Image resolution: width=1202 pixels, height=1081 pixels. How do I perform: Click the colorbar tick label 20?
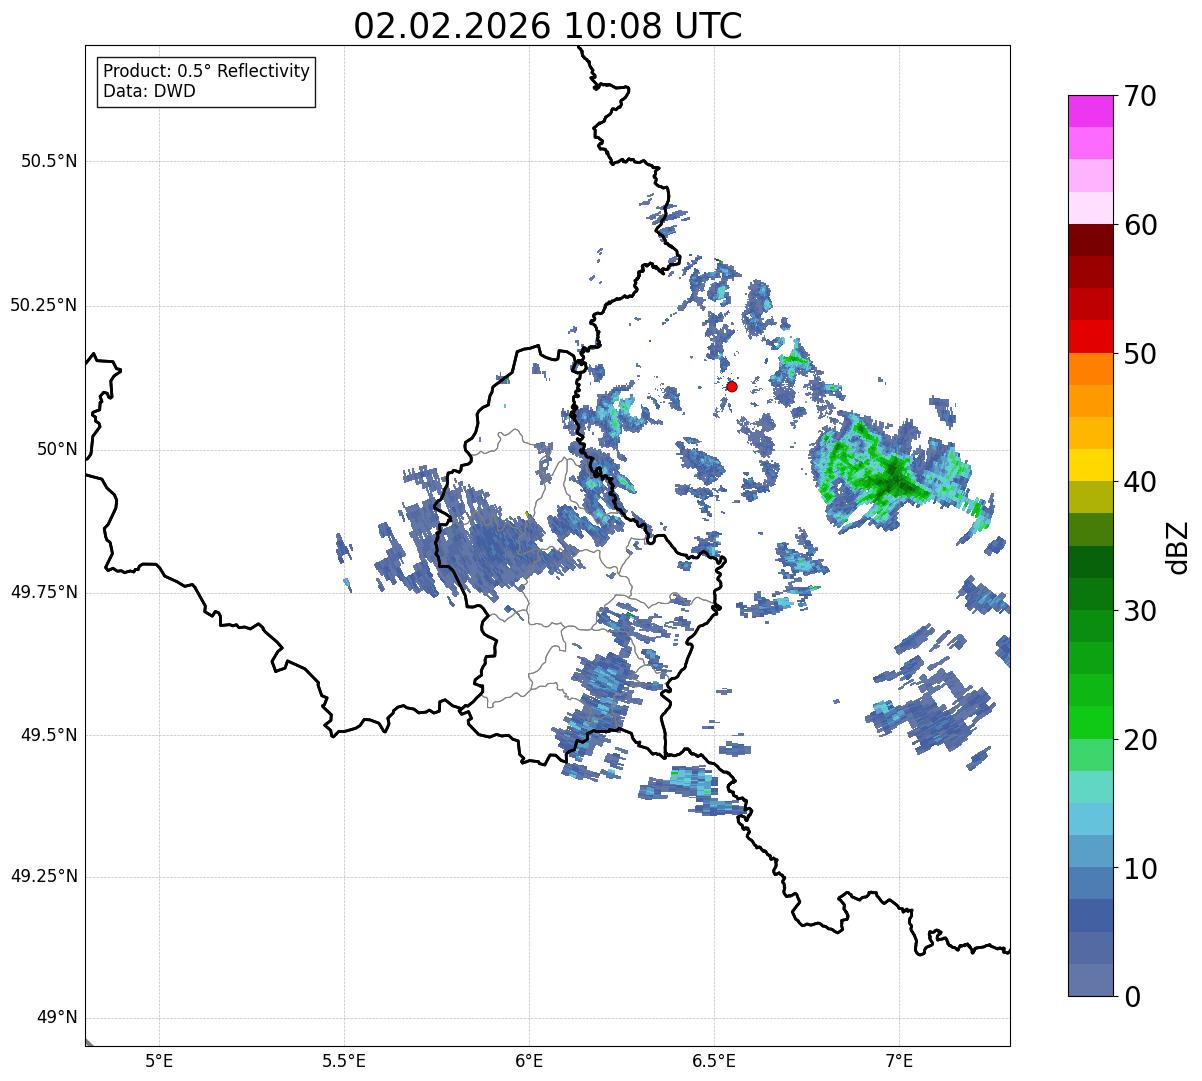click(1141, 740)
